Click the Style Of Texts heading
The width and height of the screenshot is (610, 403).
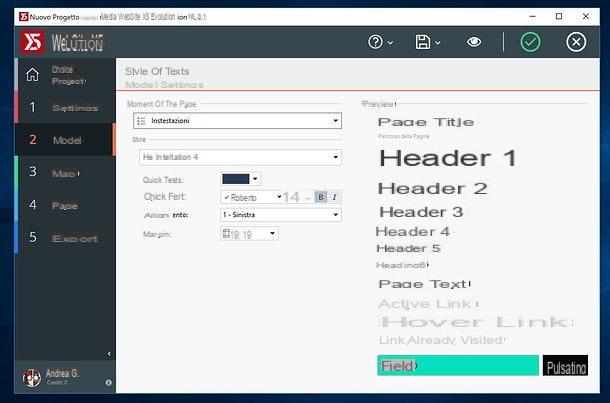pos(157,72)
